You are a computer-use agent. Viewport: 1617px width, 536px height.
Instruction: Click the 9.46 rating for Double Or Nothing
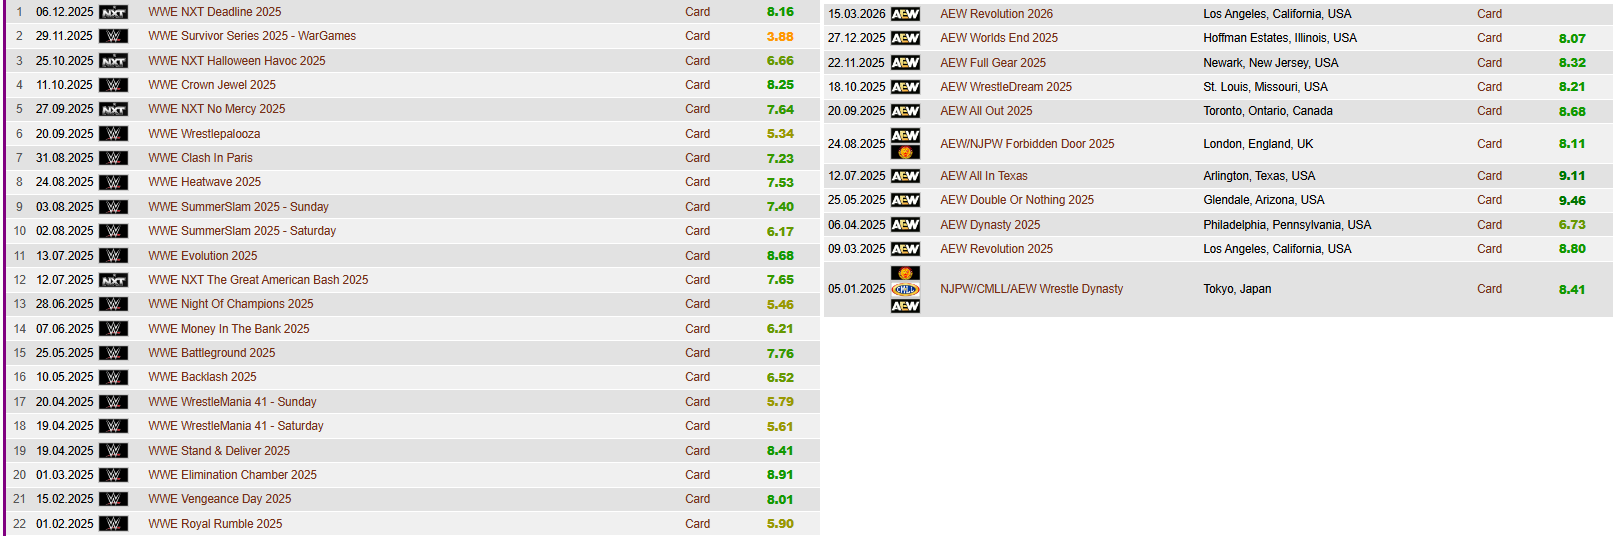coord(1572,200)
